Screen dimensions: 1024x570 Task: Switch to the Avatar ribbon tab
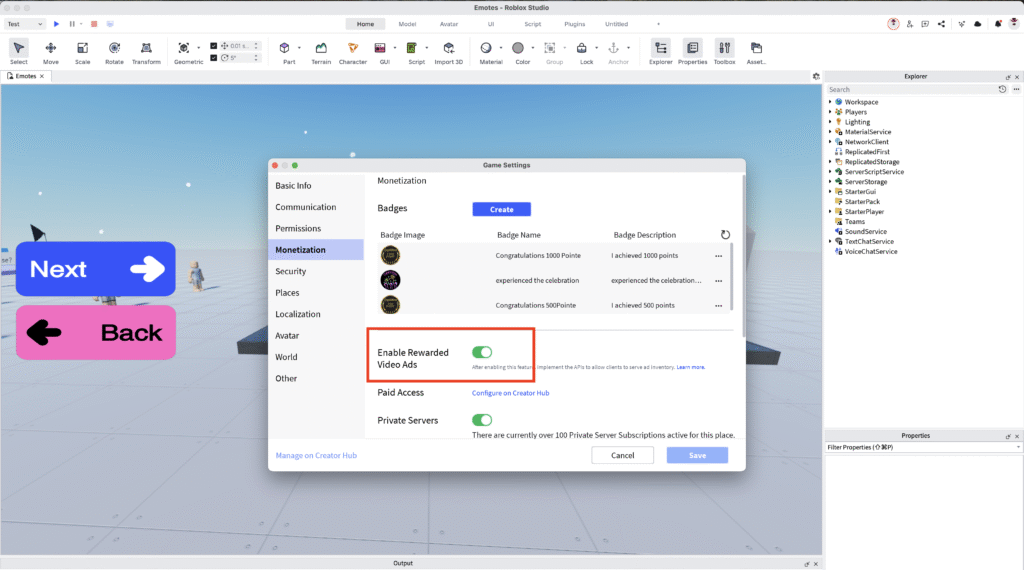click(449, 23)
